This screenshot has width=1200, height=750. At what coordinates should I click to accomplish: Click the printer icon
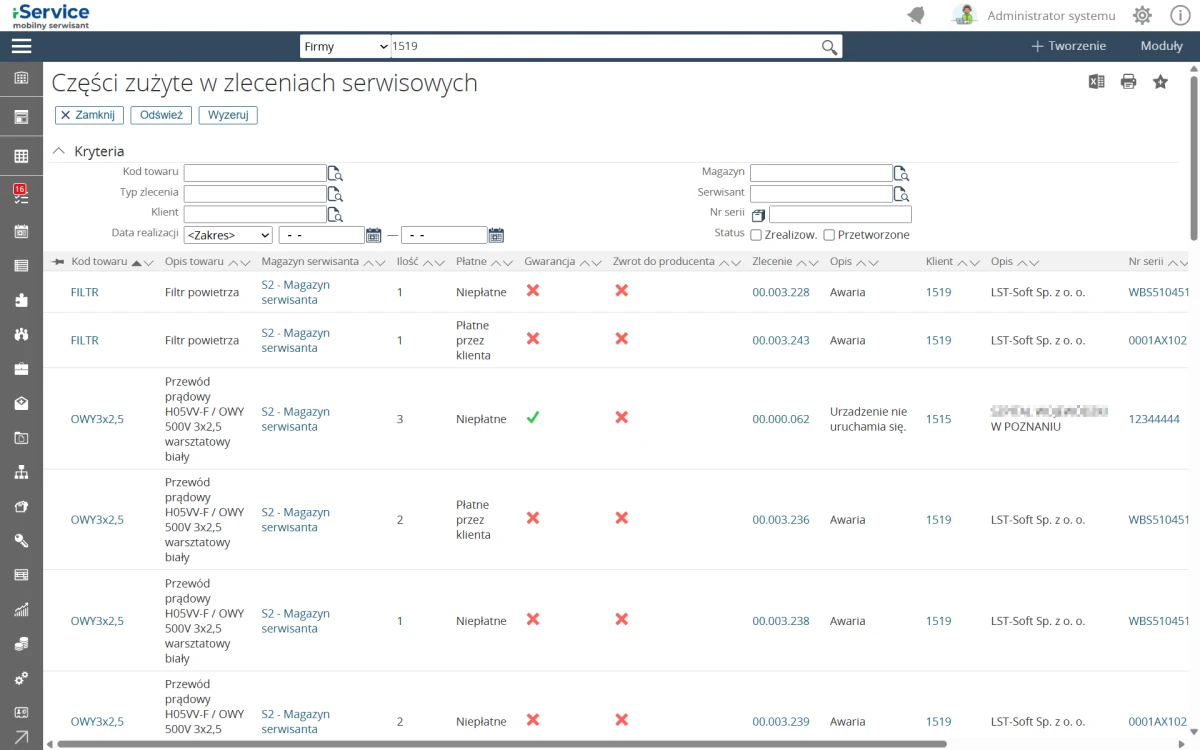pyautogui.click(x=1128, y=82)
